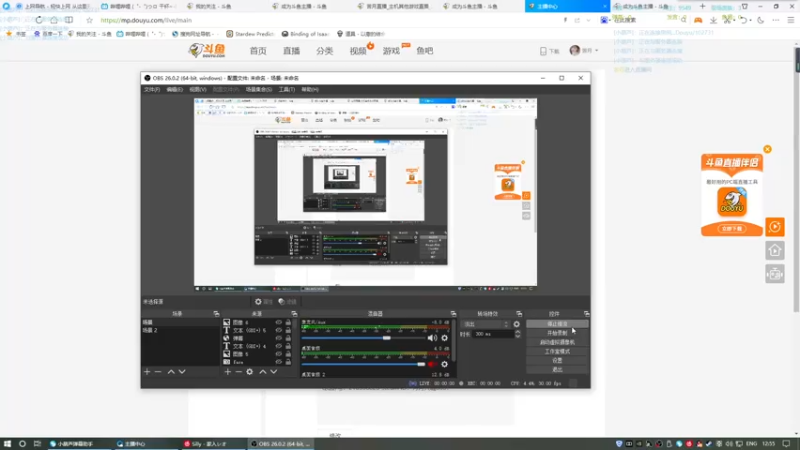Open the OBS Tools menu (工具)
This screenshot has width=800, height=450.
[x=287, y=89]
